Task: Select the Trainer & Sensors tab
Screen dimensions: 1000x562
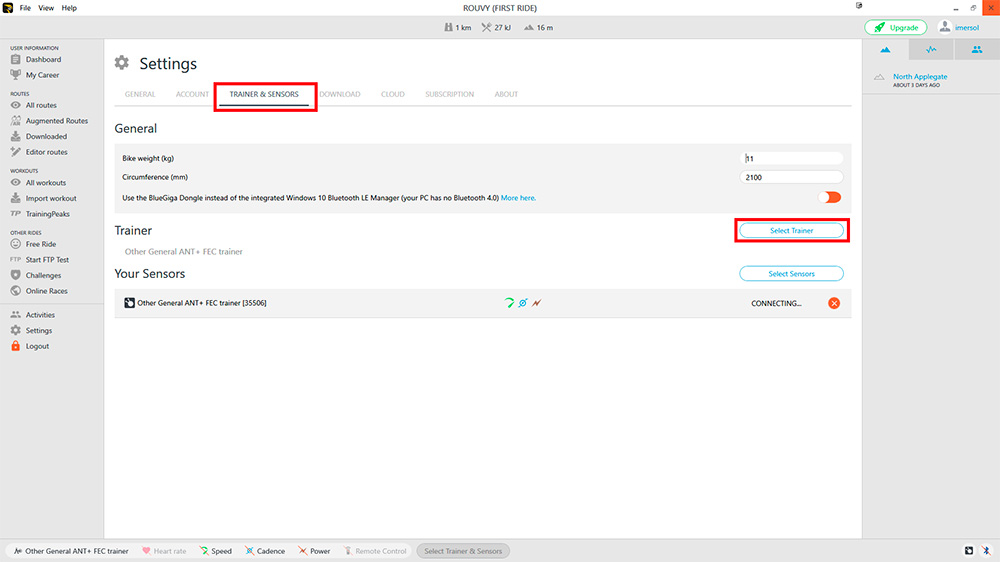Action: (264, 94)
